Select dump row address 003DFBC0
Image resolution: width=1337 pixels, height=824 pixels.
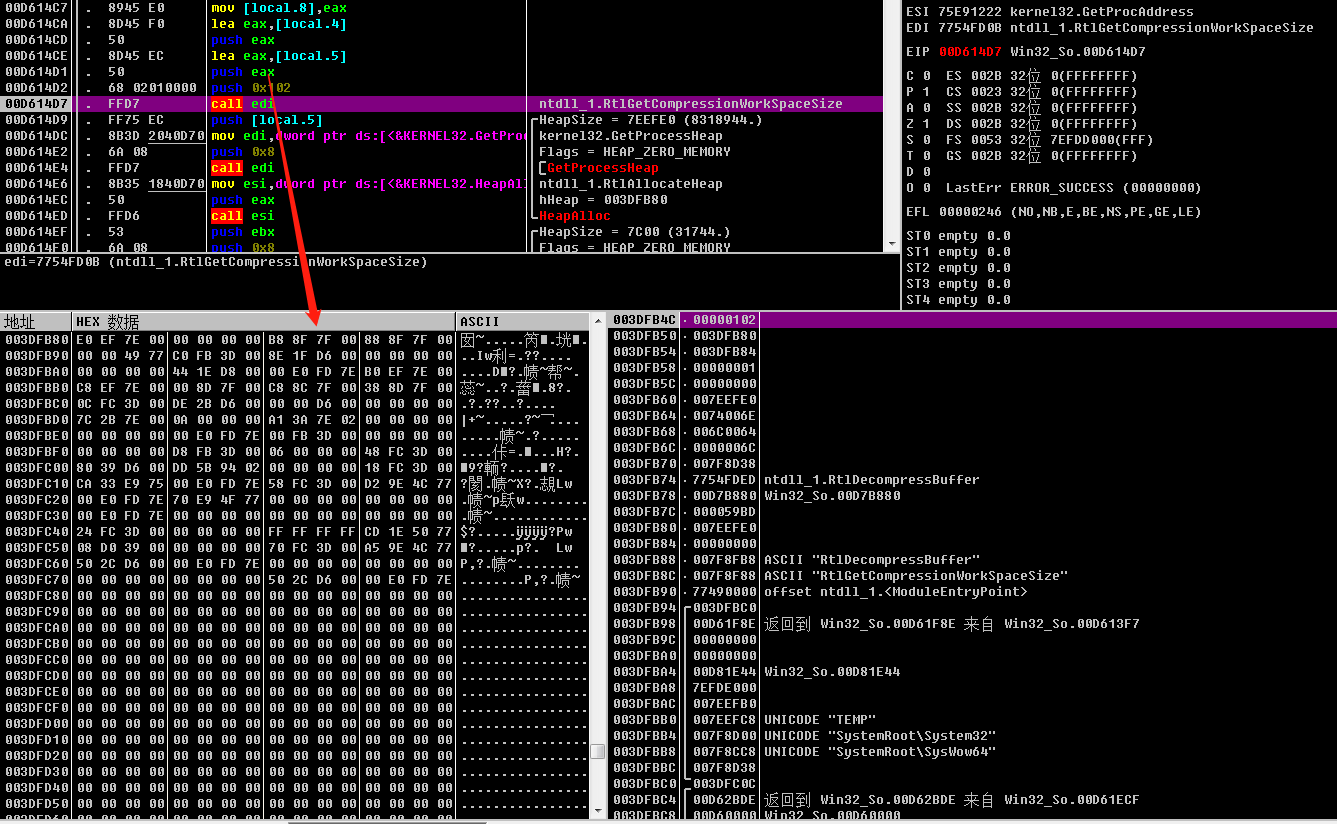(x=36, y=404)
